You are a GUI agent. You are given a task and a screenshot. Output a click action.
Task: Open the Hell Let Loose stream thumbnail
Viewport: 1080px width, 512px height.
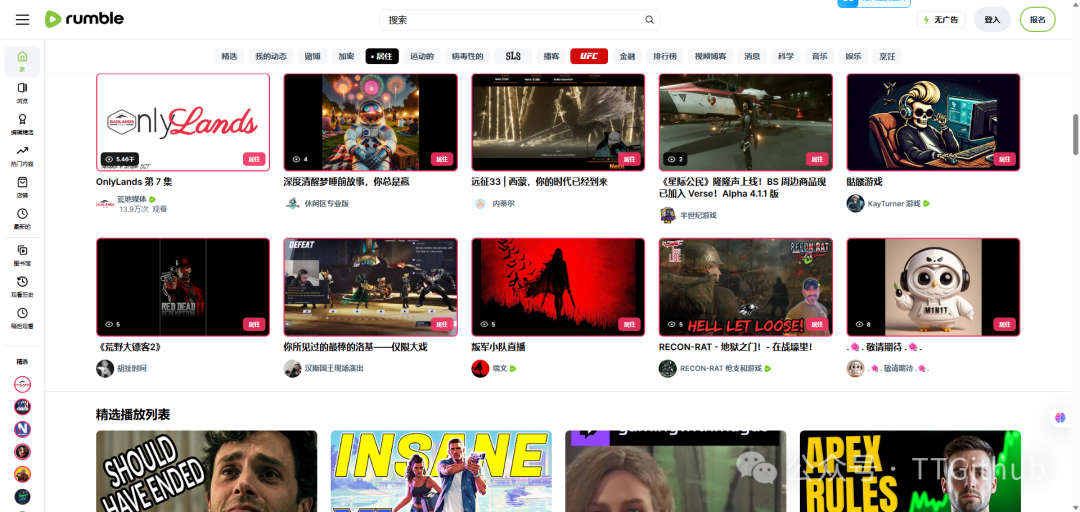pyautogui.click(x=746, y=287)
